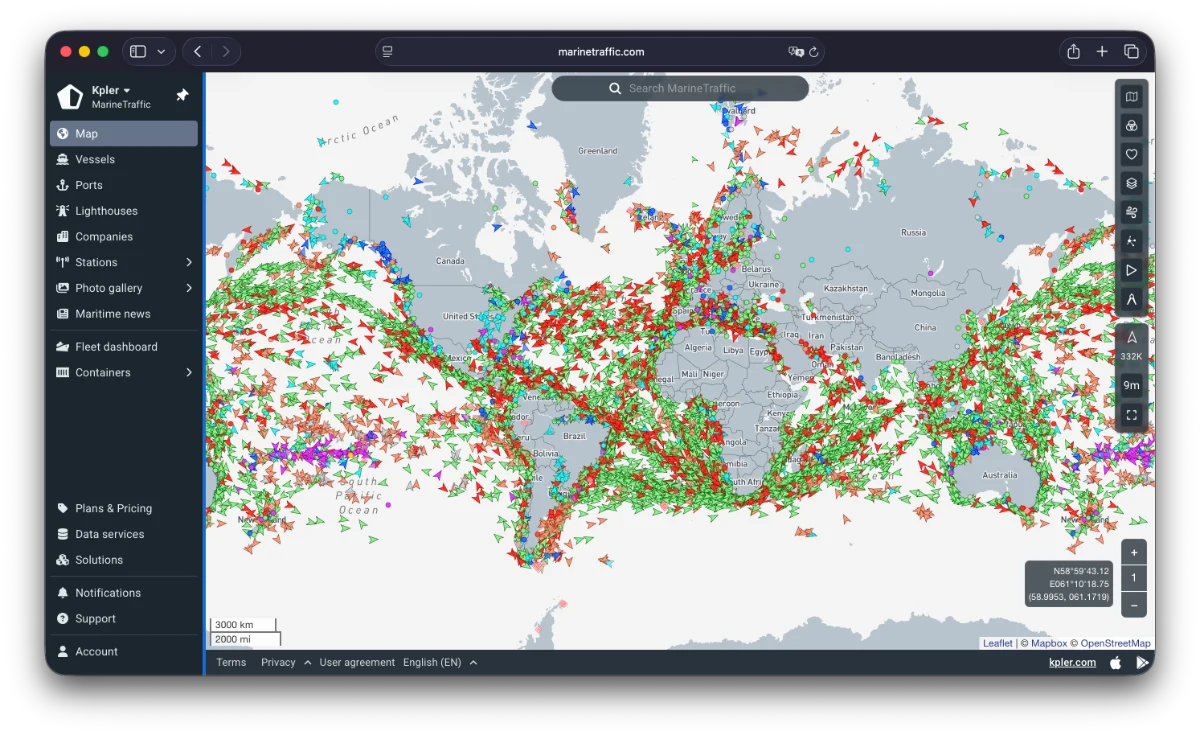Image resolution: width=1200 pixels, height=735 pixels.
Task: Click the vessel filters icon
Action: pos(1131,126)
